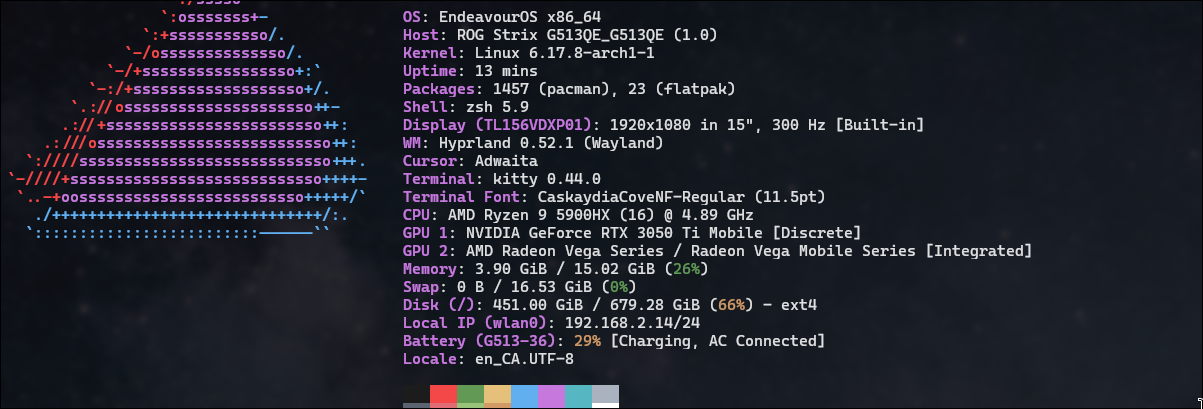Click the teal color swatch
The height and width of the screenshot is (409, 1203).
point(578,396)
